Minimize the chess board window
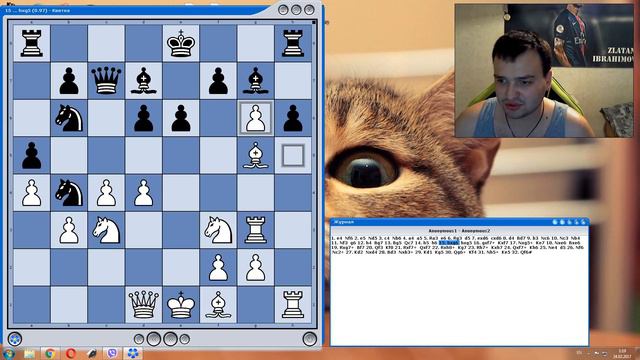This screenshot has height=360, width=640. tap(283, 9)
